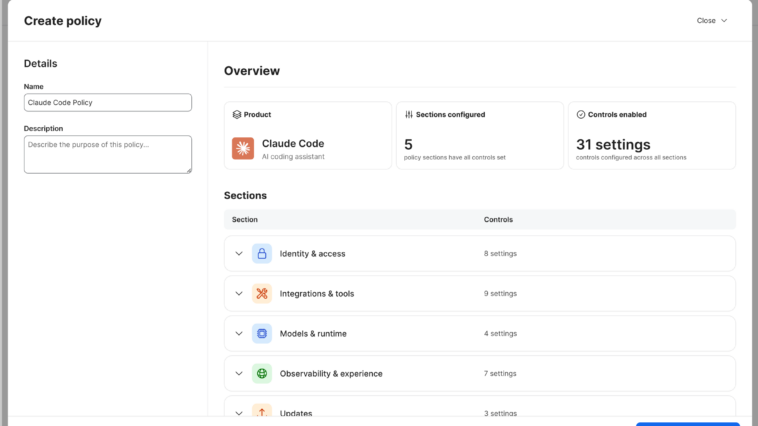
Task: Click the Integrations & tools wrench icon
Action: coord(262,294)
